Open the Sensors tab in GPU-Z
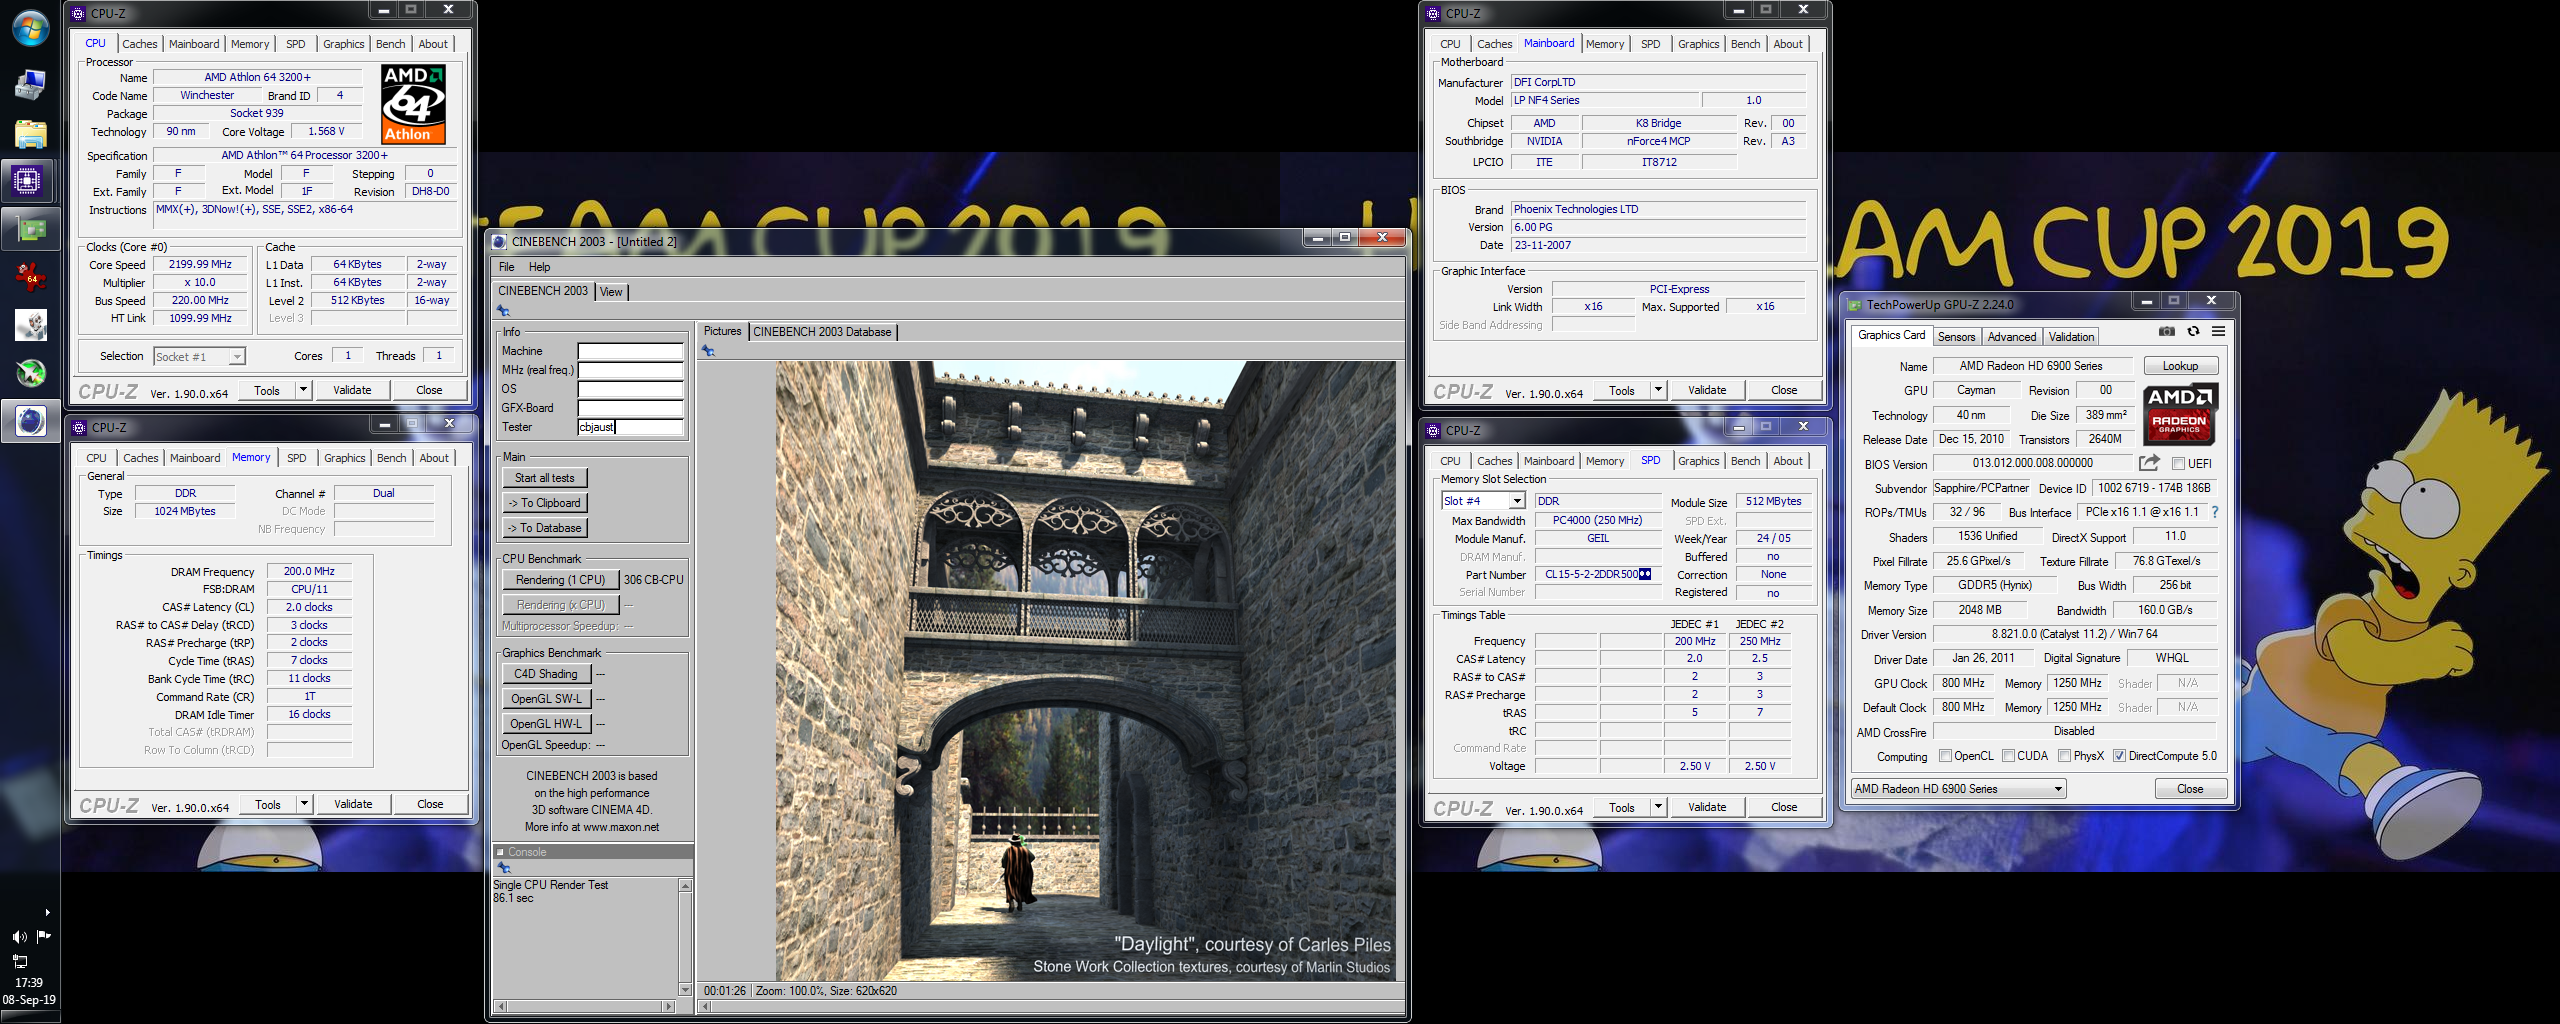The width and height of the screenshot is (2560, 1024). [x=1956, y=337]
